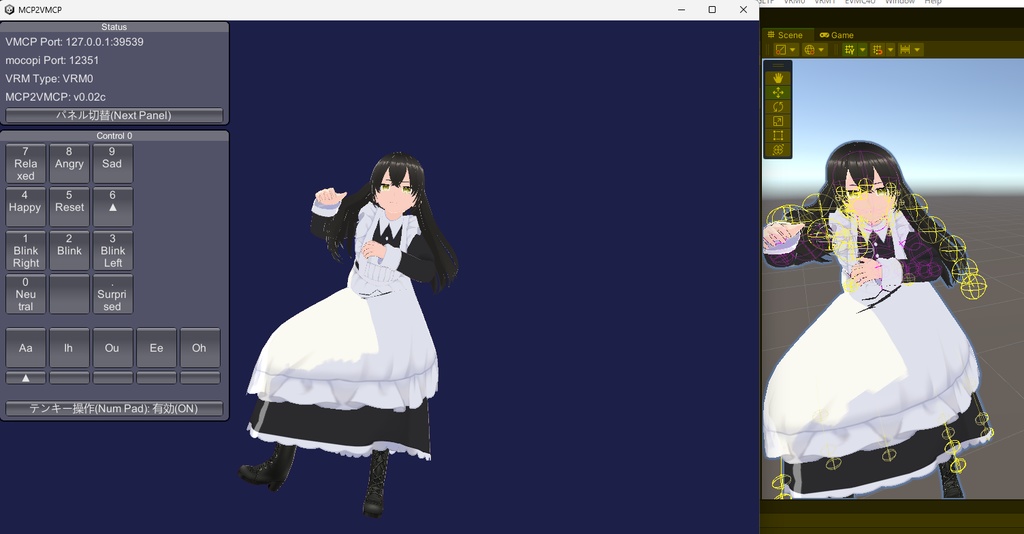1024x534 pixels.
Task: Select the Rect tool in Unity scene
Action: click(778, 135)
